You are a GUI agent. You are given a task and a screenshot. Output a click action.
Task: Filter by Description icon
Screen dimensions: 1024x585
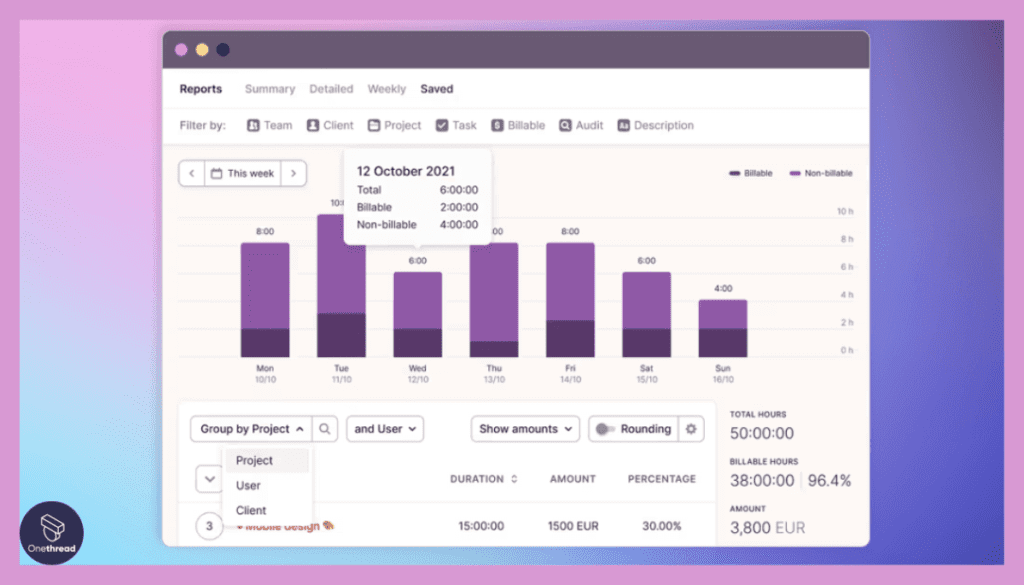[624, 125]
